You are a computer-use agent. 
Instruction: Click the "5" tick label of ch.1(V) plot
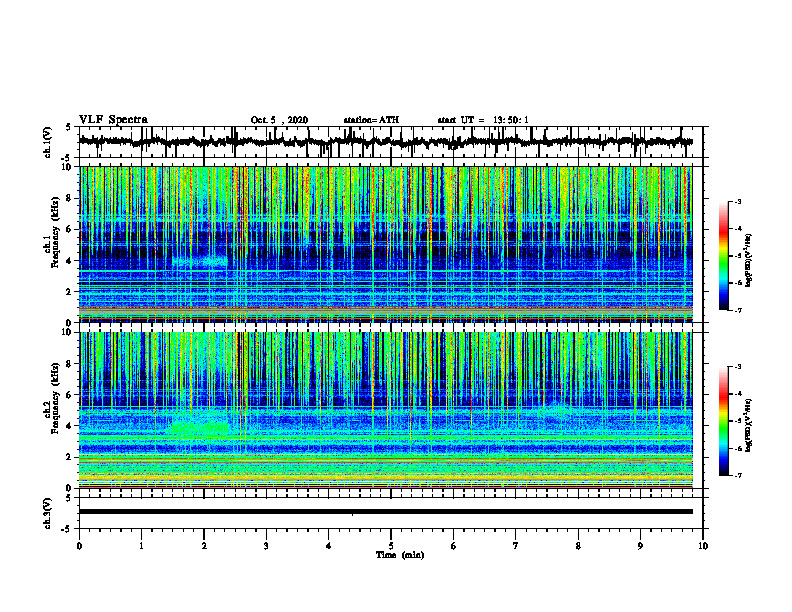(x=68, y=127)
